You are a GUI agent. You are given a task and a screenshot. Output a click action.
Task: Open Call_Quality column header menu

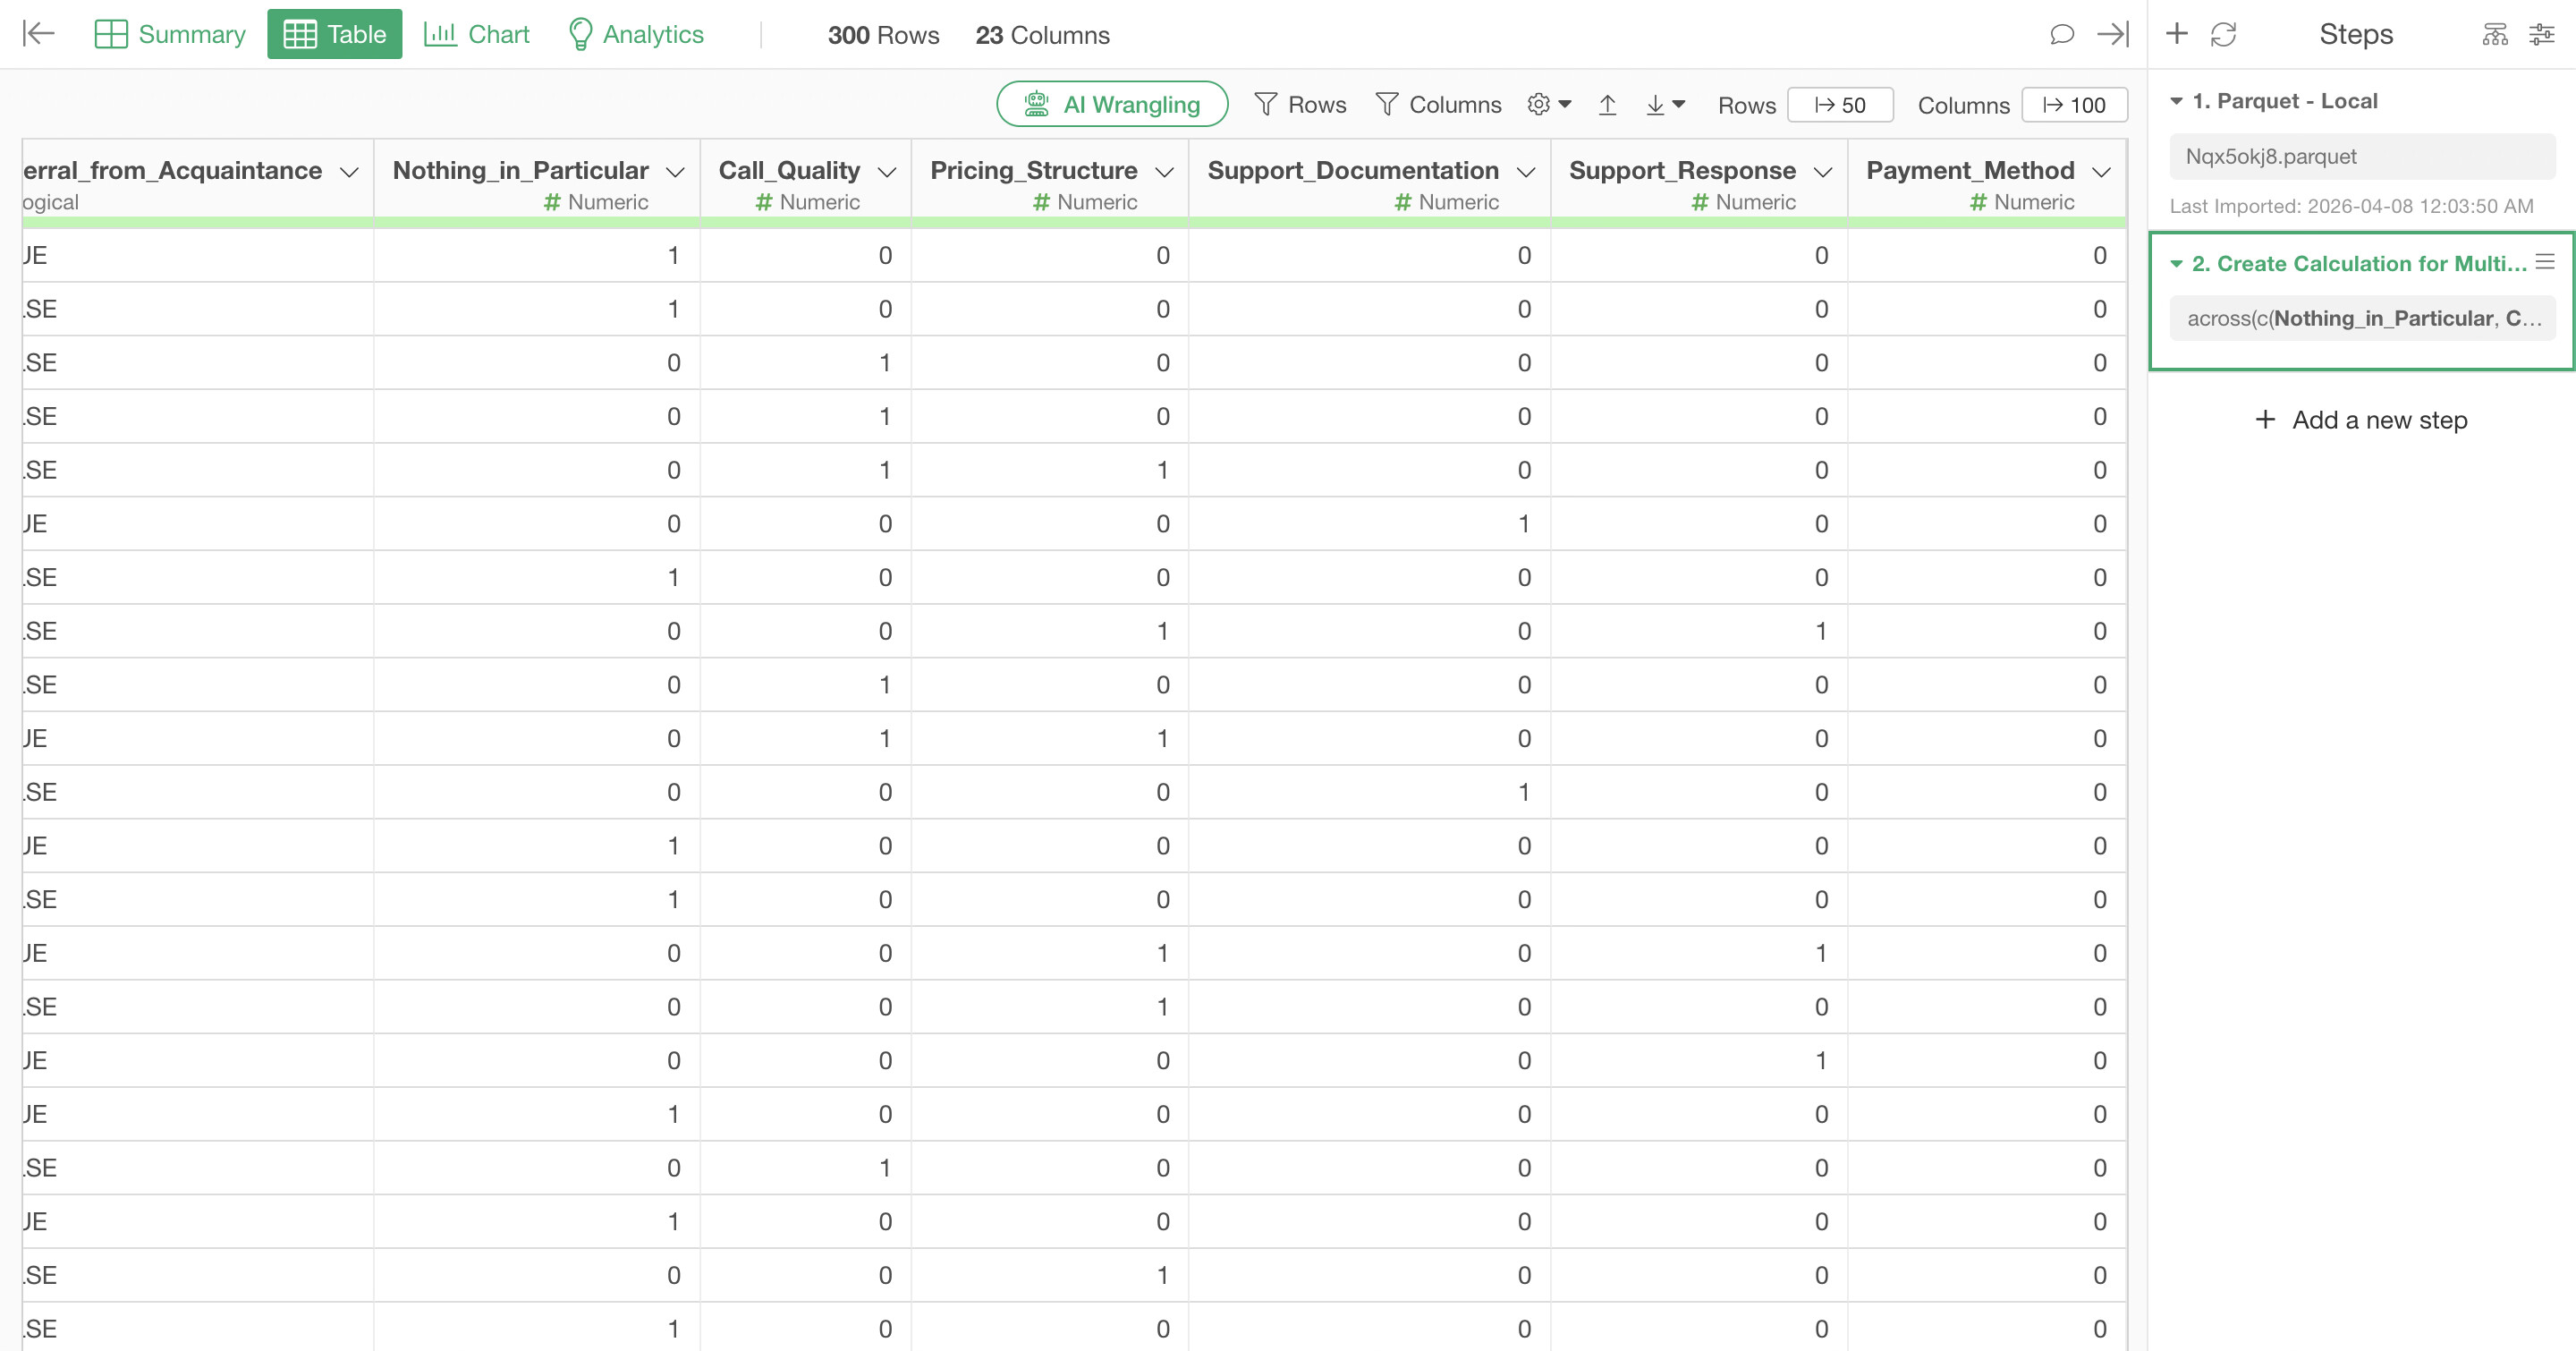tap(886, 172)
